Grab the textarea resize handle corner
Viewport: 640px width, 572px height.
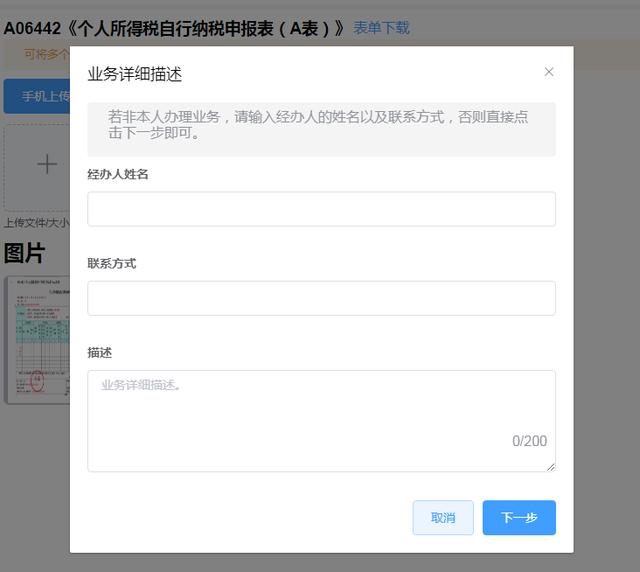551,467
